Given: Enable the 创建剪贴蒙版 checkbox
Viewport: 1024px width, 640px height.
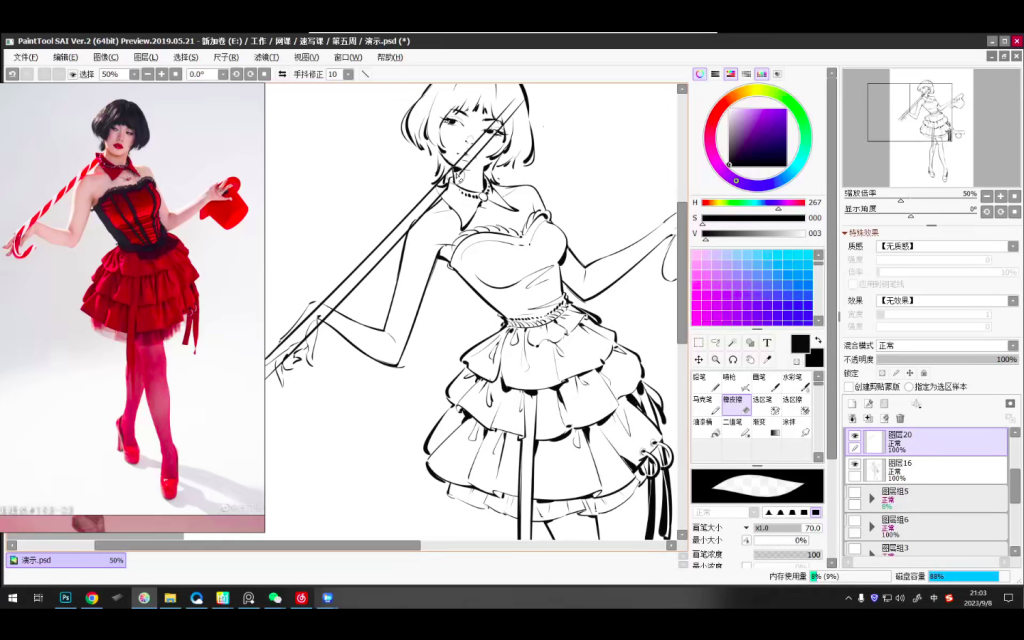Looking at the screenshot, I should (x=850, y=387).
